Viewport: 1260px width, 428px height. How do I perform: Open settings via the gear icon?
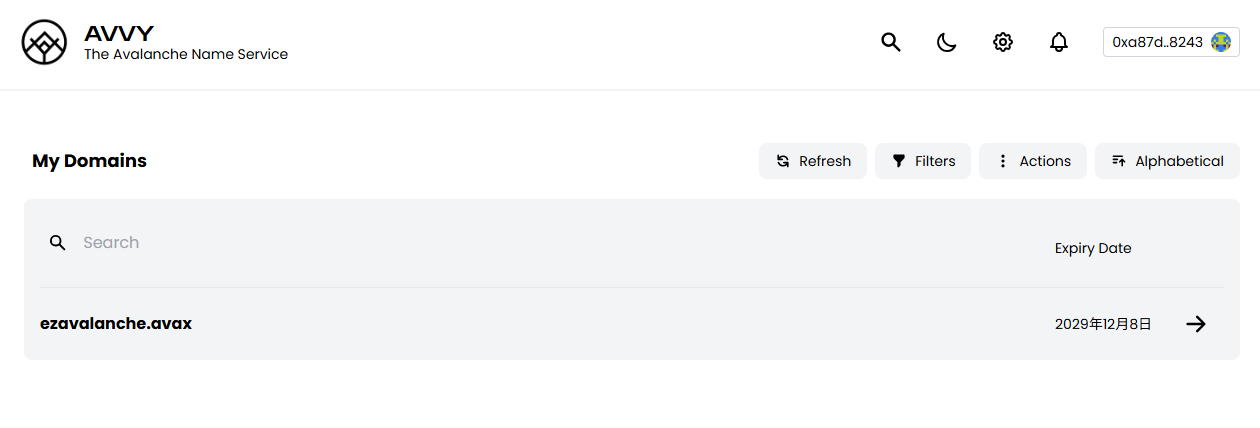[1003, 42]
